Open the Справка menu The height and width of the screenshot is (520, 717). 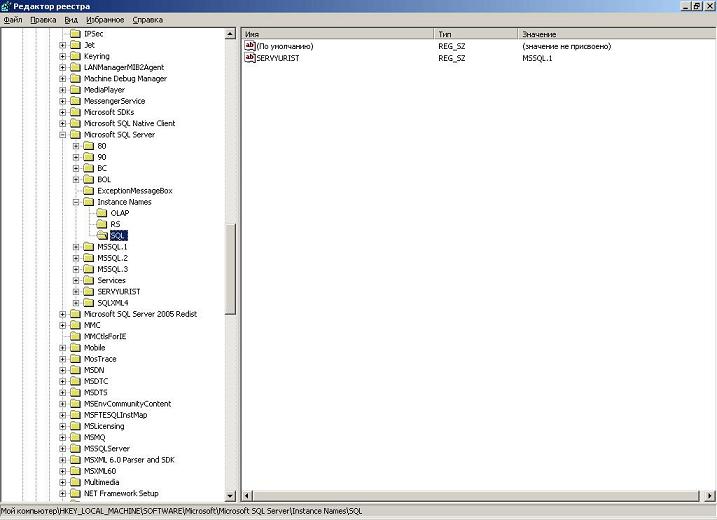(x=148, y=20)
